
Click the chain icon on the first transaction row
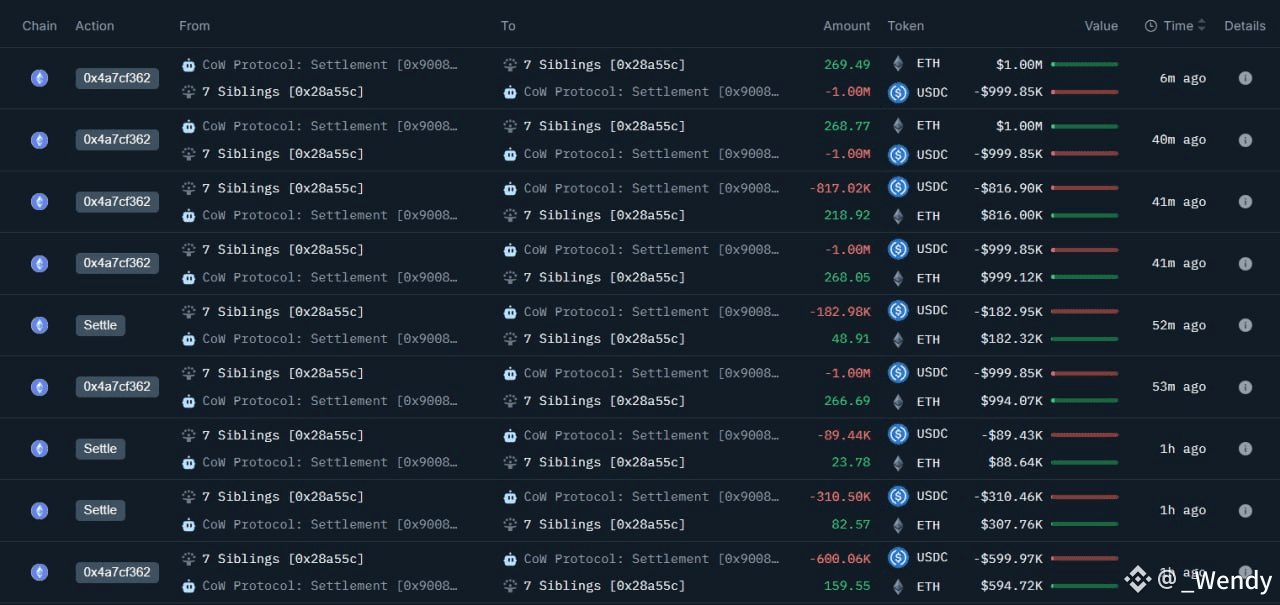39,78
